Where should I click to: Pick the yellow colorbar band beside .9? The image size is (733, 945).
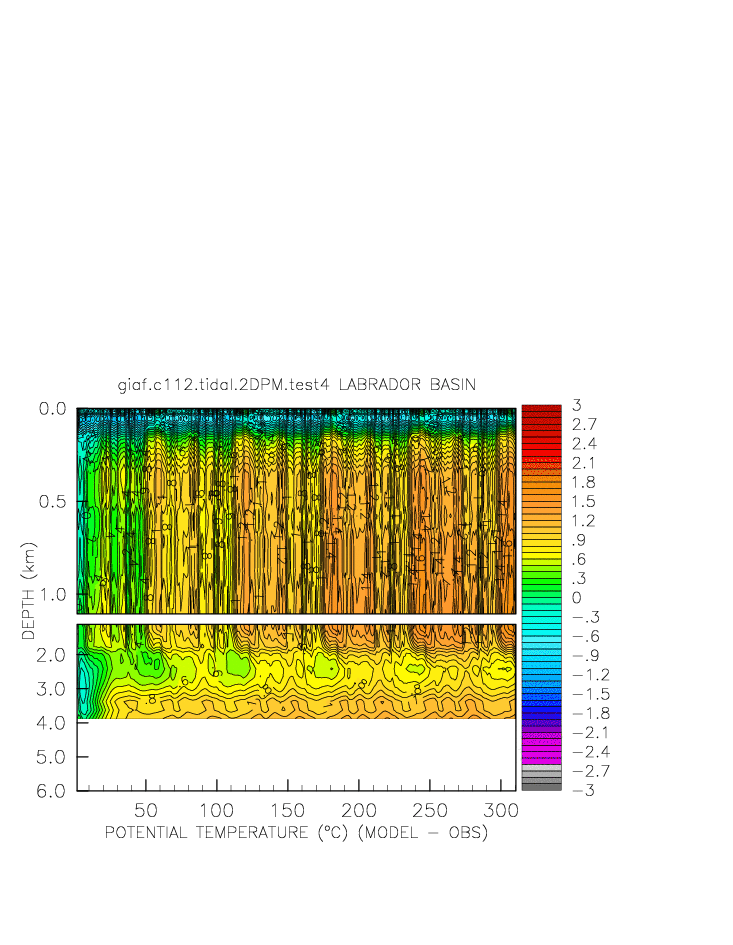[541, 540]
